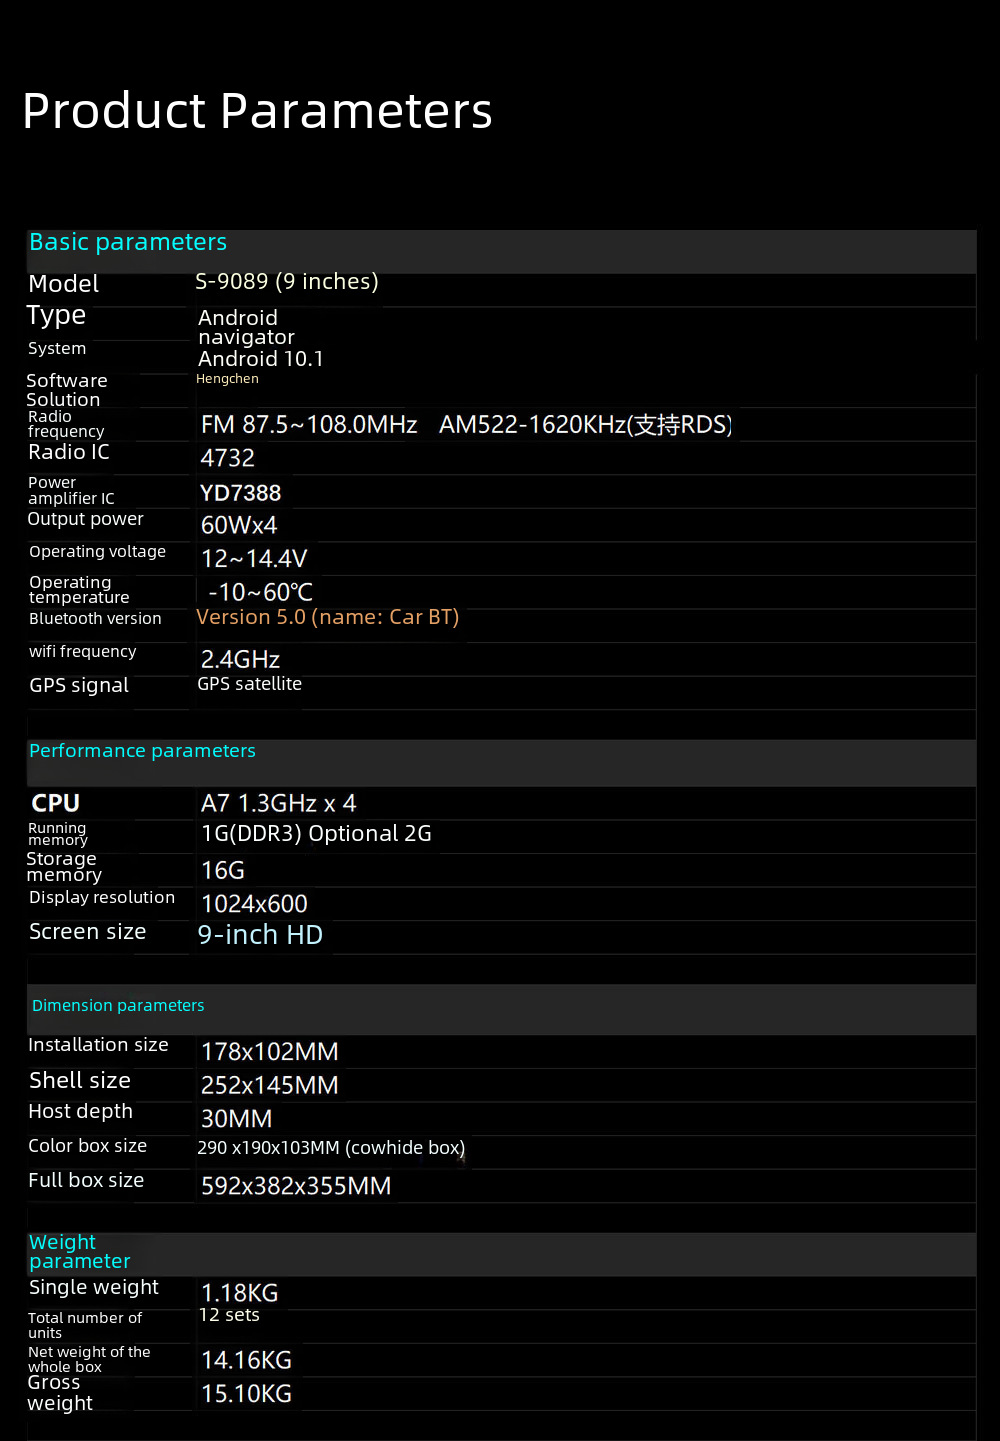1000x1441 pixels.
Task: Select the '9-inch HD' value
Action: (260, 935)
